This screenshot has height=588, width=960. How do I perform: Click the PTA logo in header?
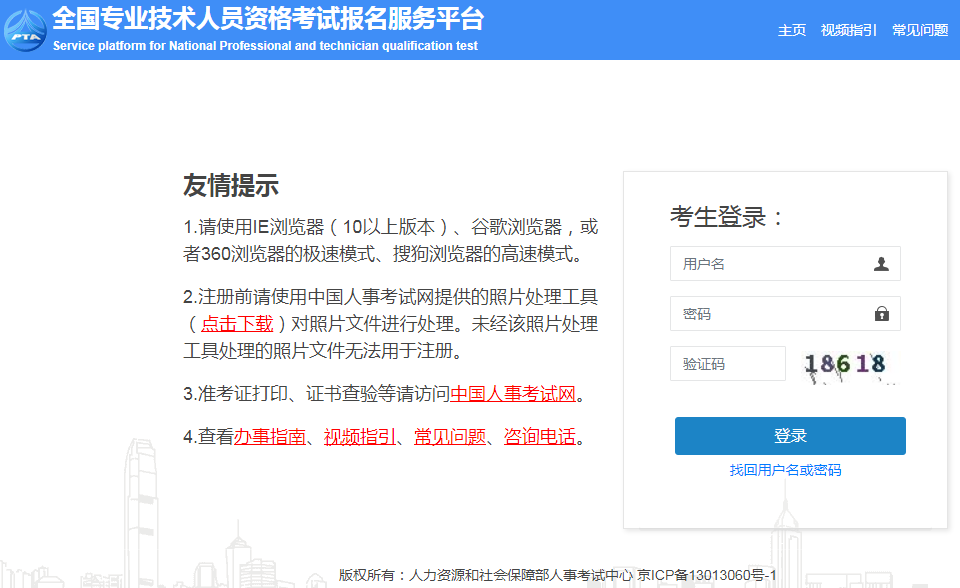tap(25, 31)
